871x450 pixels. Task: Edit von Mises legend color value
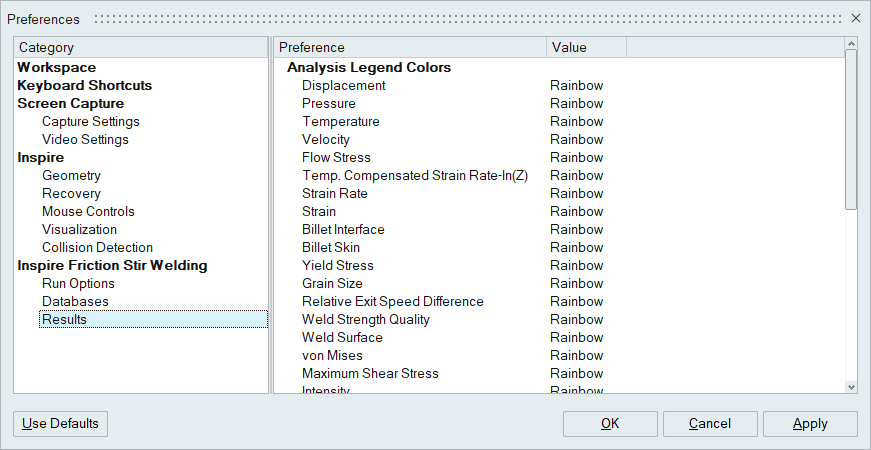(x=577, y=355)
